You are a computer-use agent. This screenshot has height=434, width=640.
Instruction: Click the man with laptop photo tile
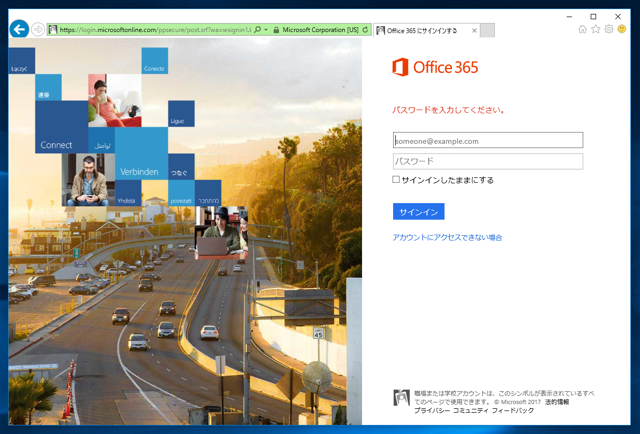(x=221, y=233)
